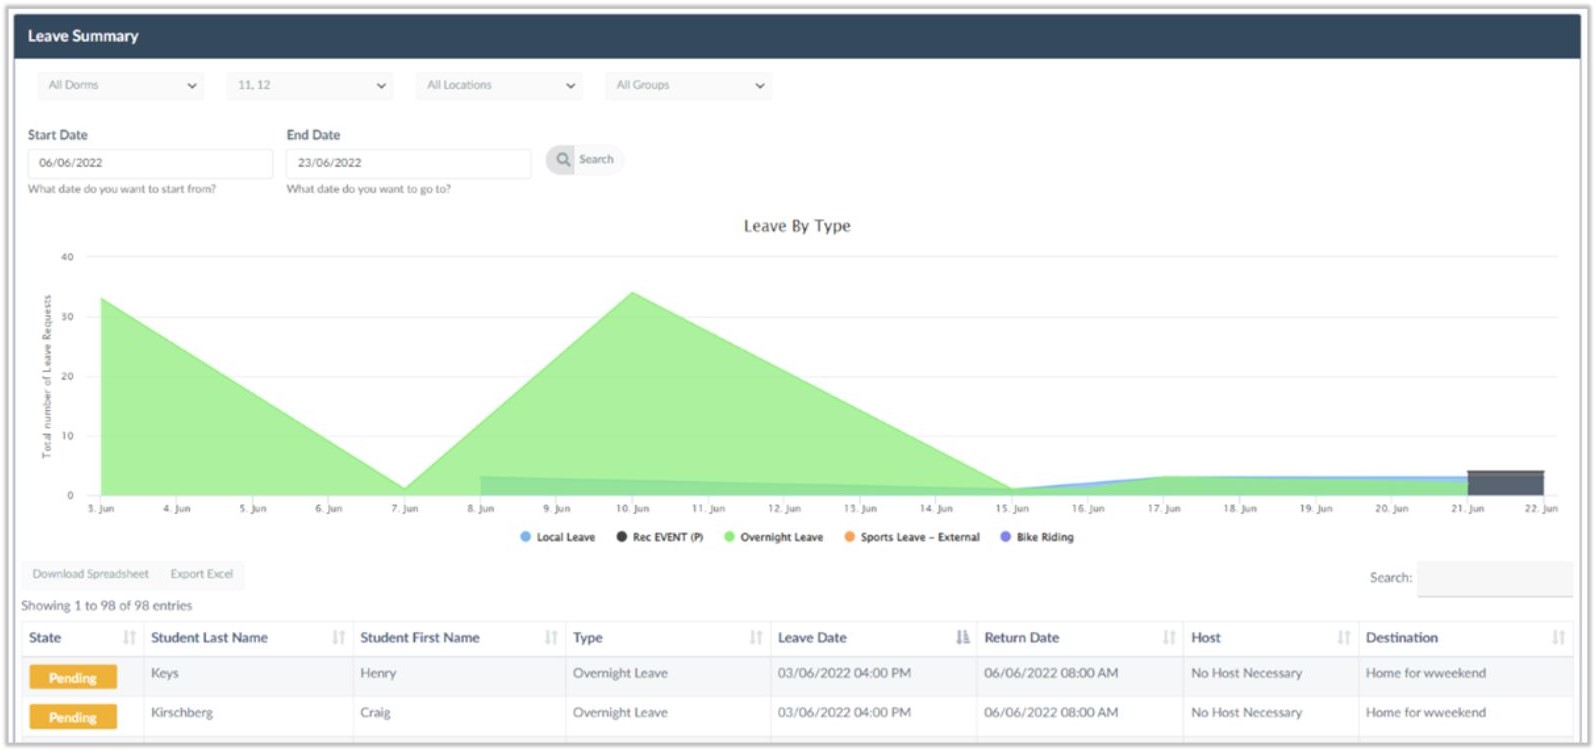Screen dimensions: 1595x751
Task: Click the table Search text box
Action: tap(1494, 578)
